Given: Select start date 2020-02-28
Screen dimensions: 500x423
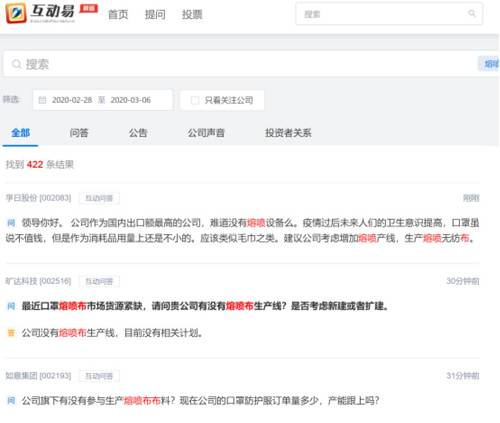Looking at the screenshot, I should click(72, 100).
